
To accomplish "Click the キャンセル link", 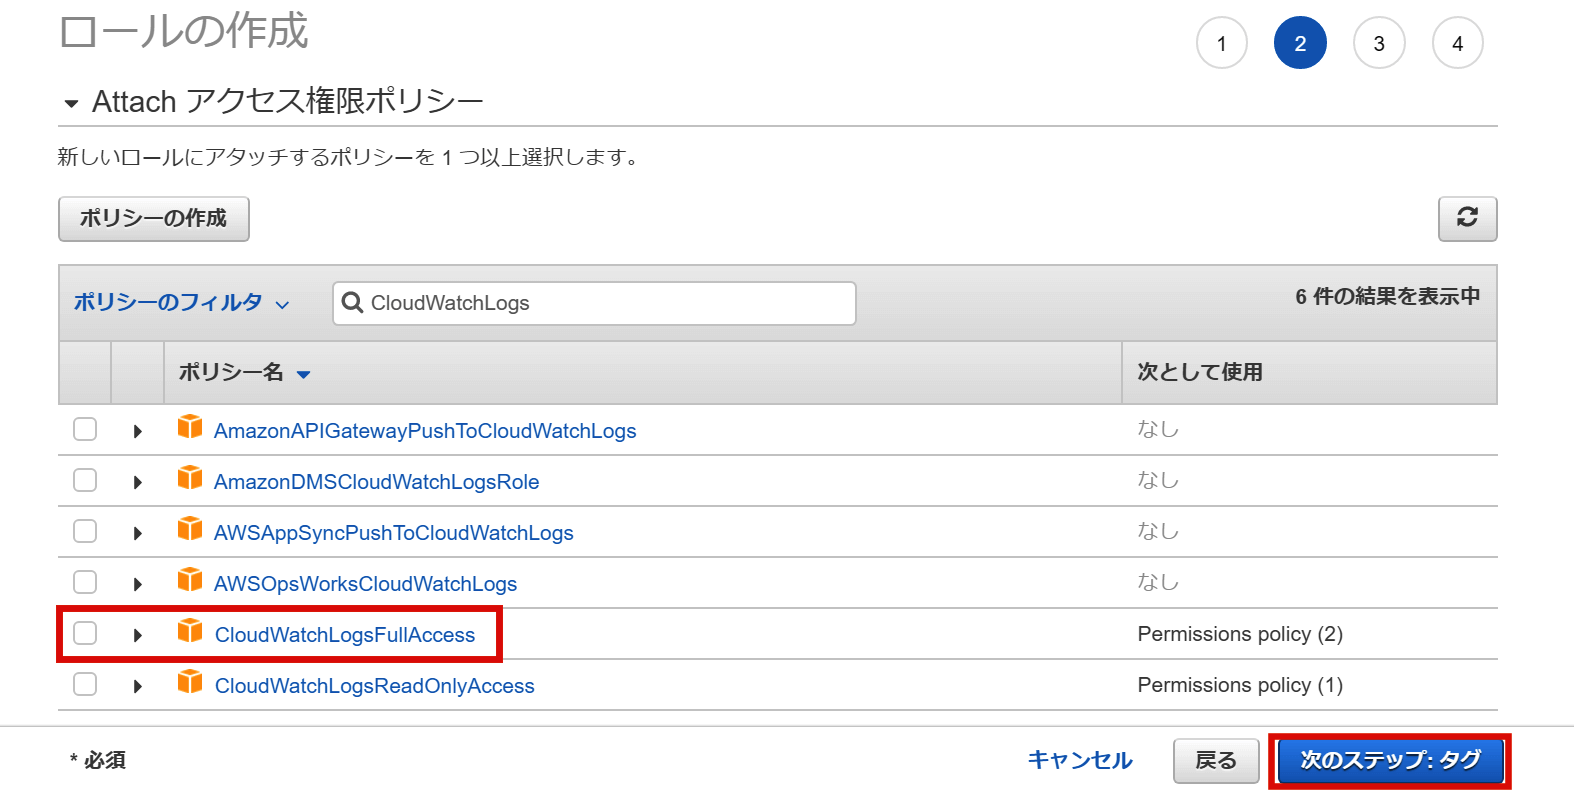I will pos(1079,761).
